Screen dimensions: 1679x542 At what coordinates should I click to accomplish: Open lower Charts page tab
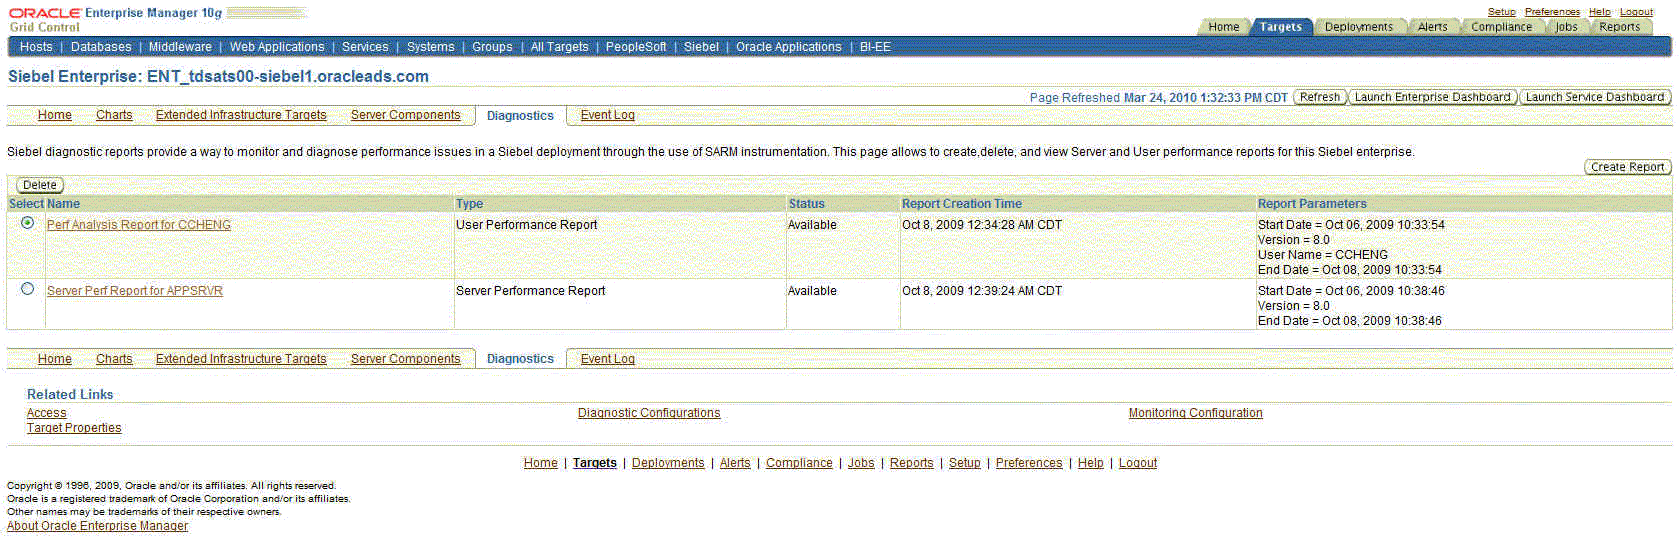coord(114,359)
